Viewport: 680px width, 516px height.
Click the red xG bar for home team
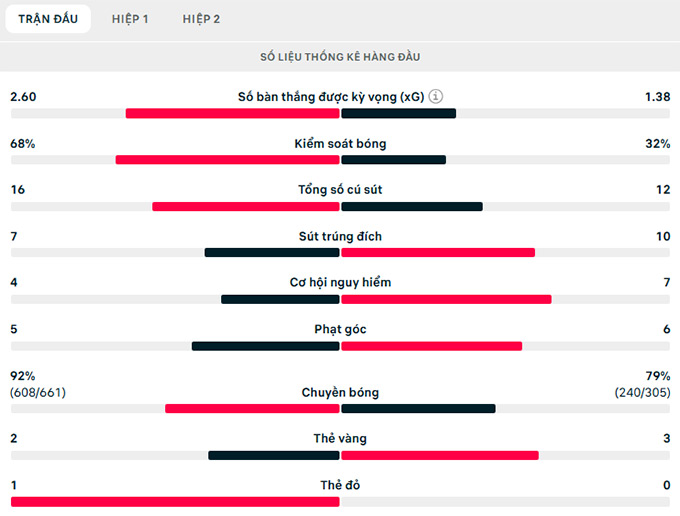[232, 113]
